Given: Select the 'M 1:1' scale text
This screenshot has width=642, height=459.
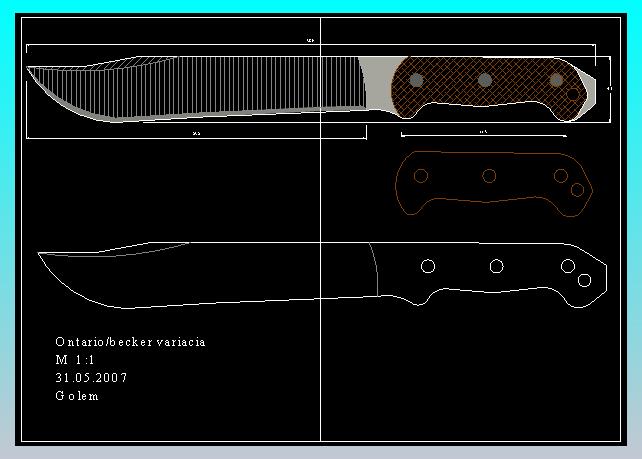Looking at the screenshot, I should (75, 360).
